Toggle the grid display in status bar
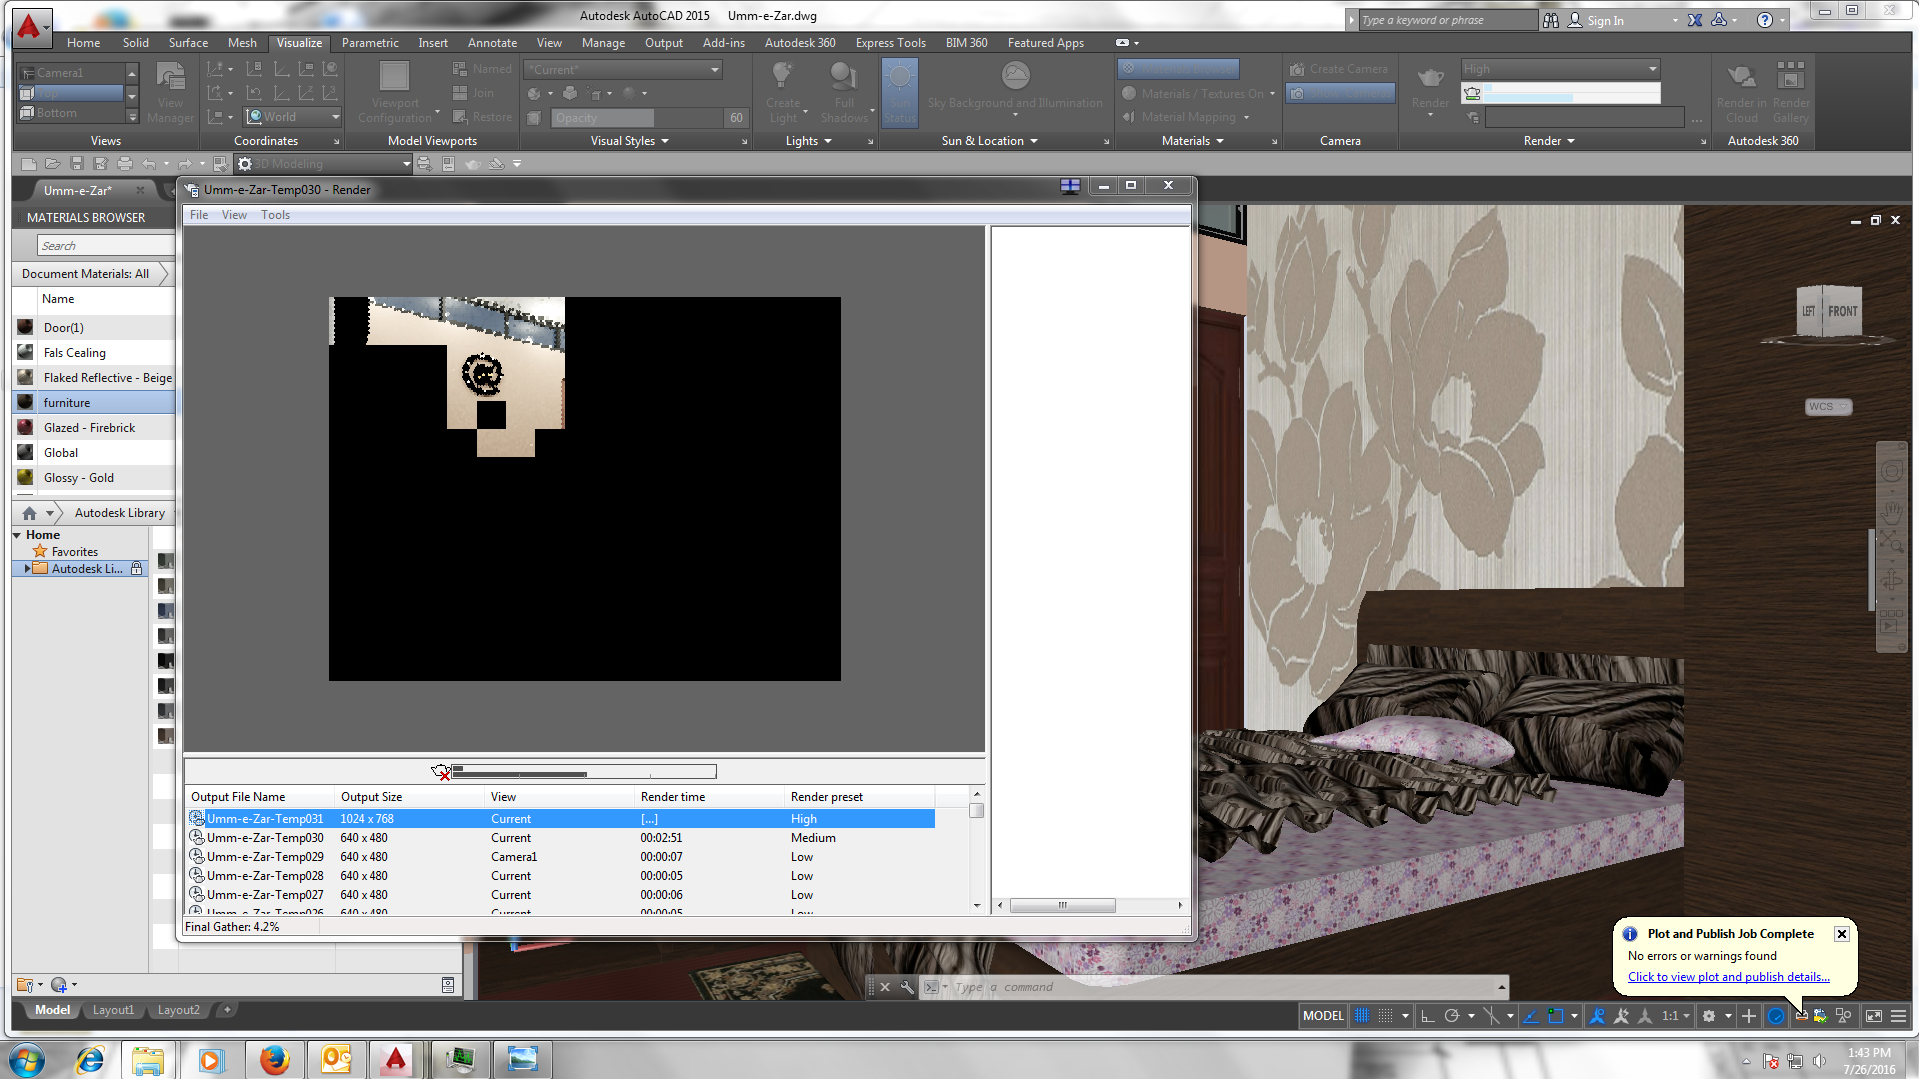 [1362, 1016]
